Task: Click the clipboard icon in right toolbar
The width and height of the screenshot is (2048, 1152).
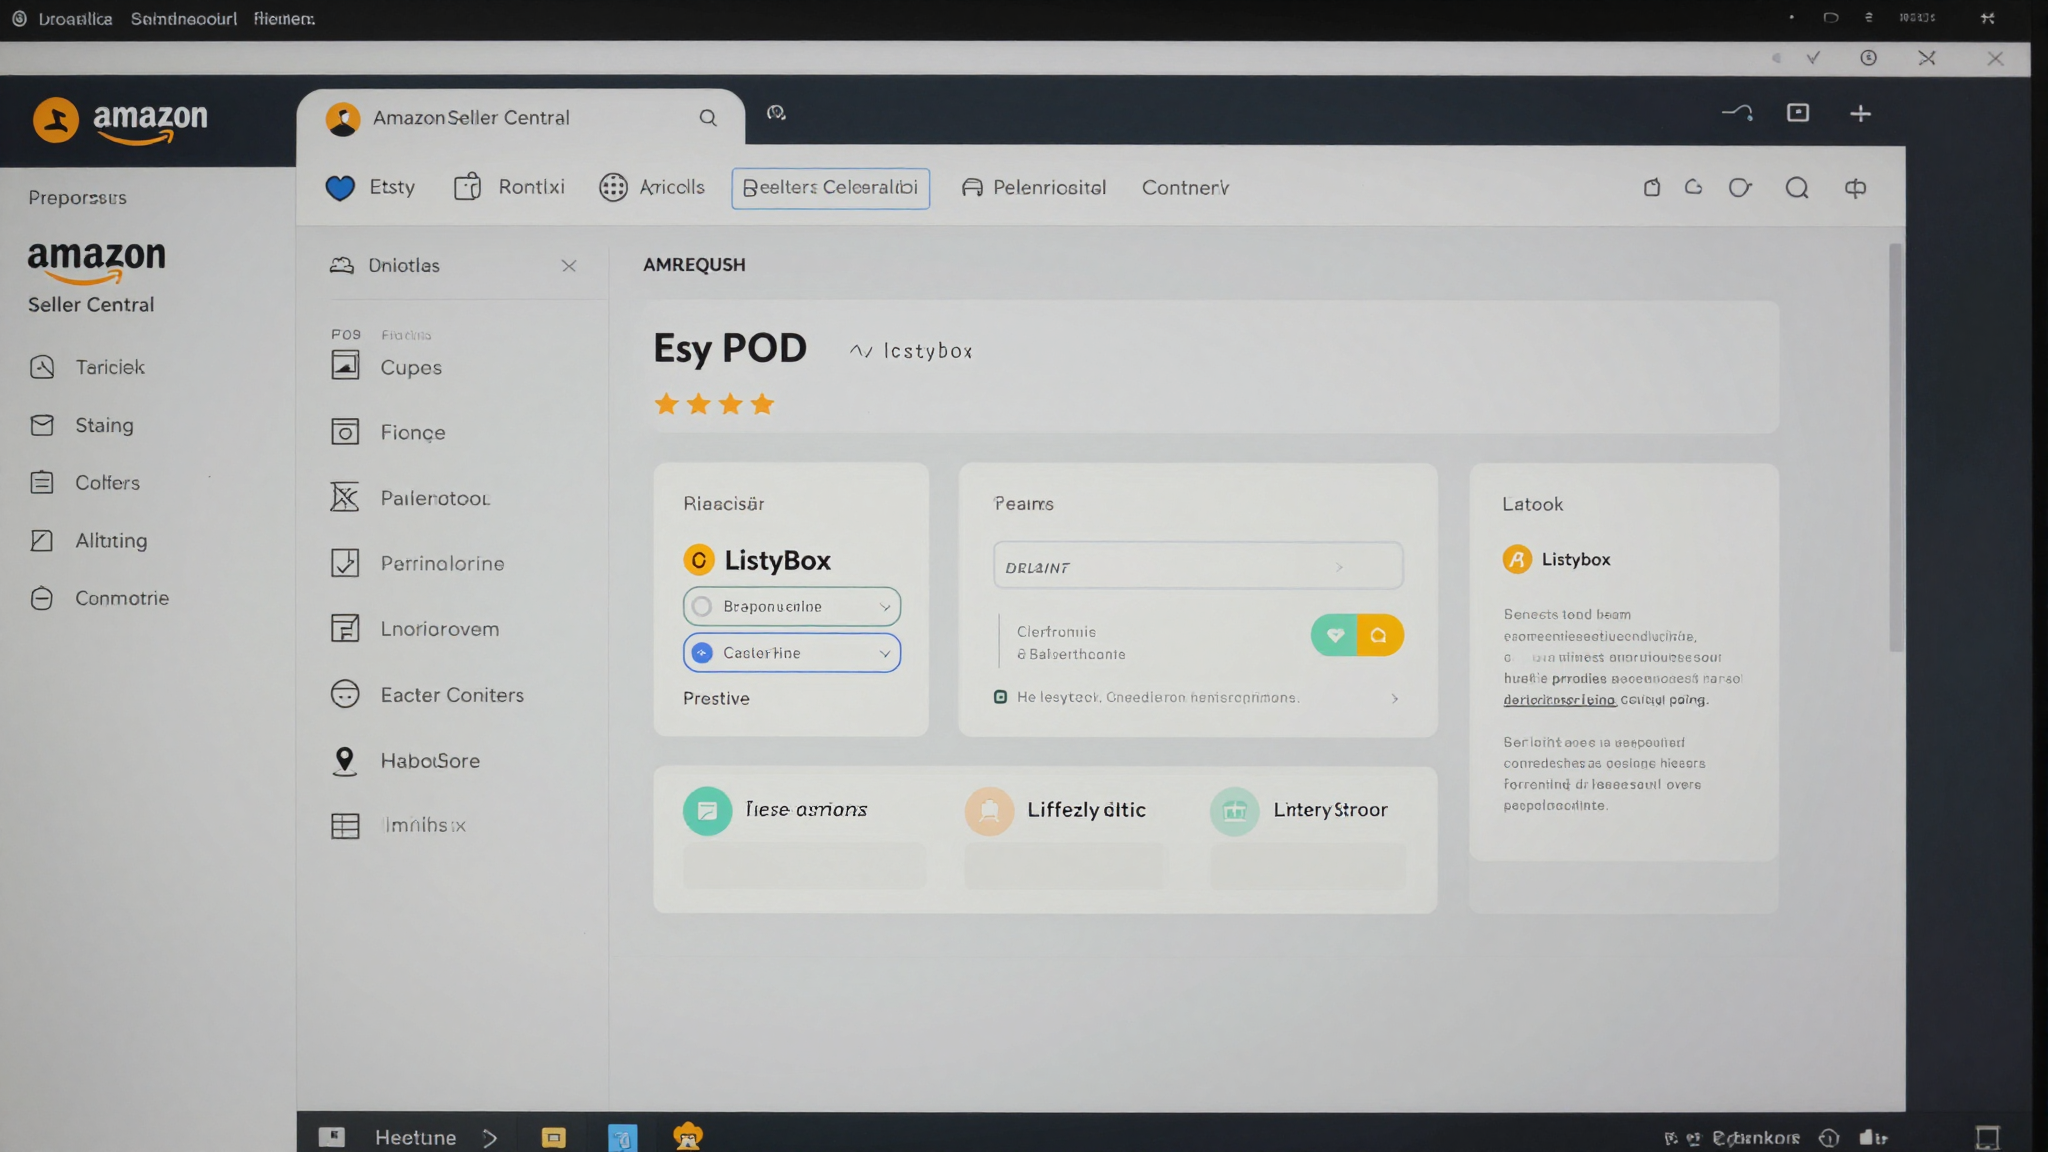Action: [1652, 188]
